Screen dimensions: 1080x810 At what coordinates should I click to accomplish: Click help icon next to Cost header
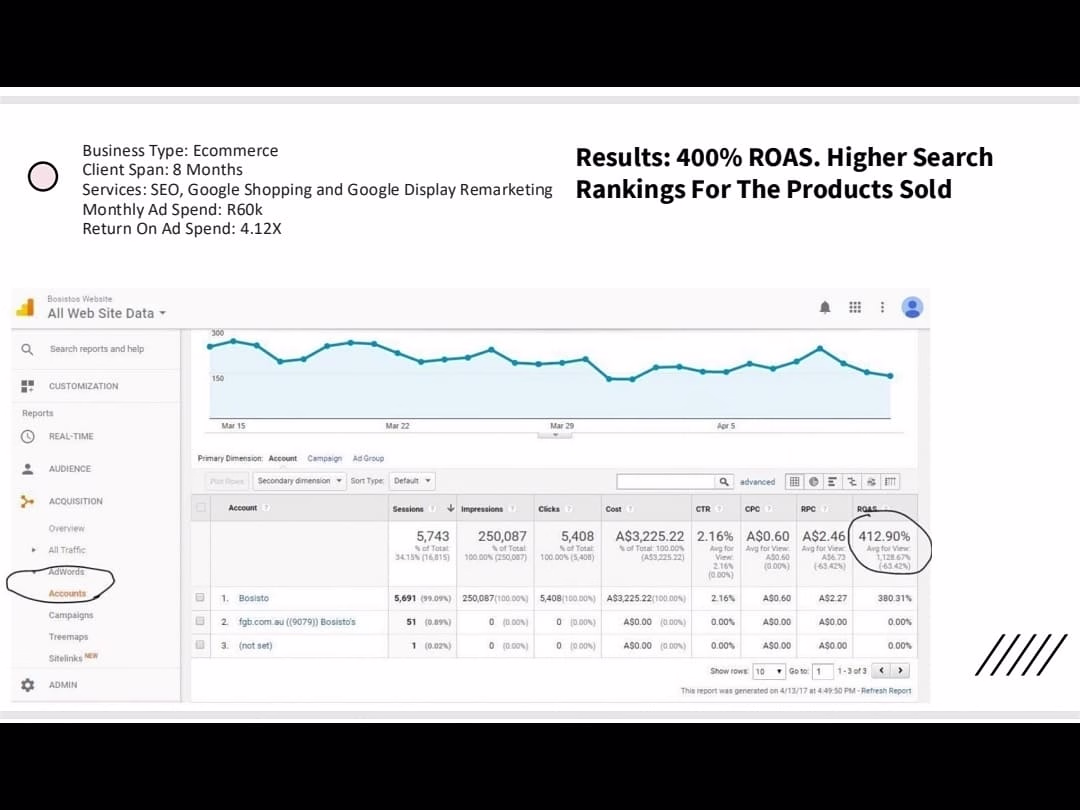point(630,509)
